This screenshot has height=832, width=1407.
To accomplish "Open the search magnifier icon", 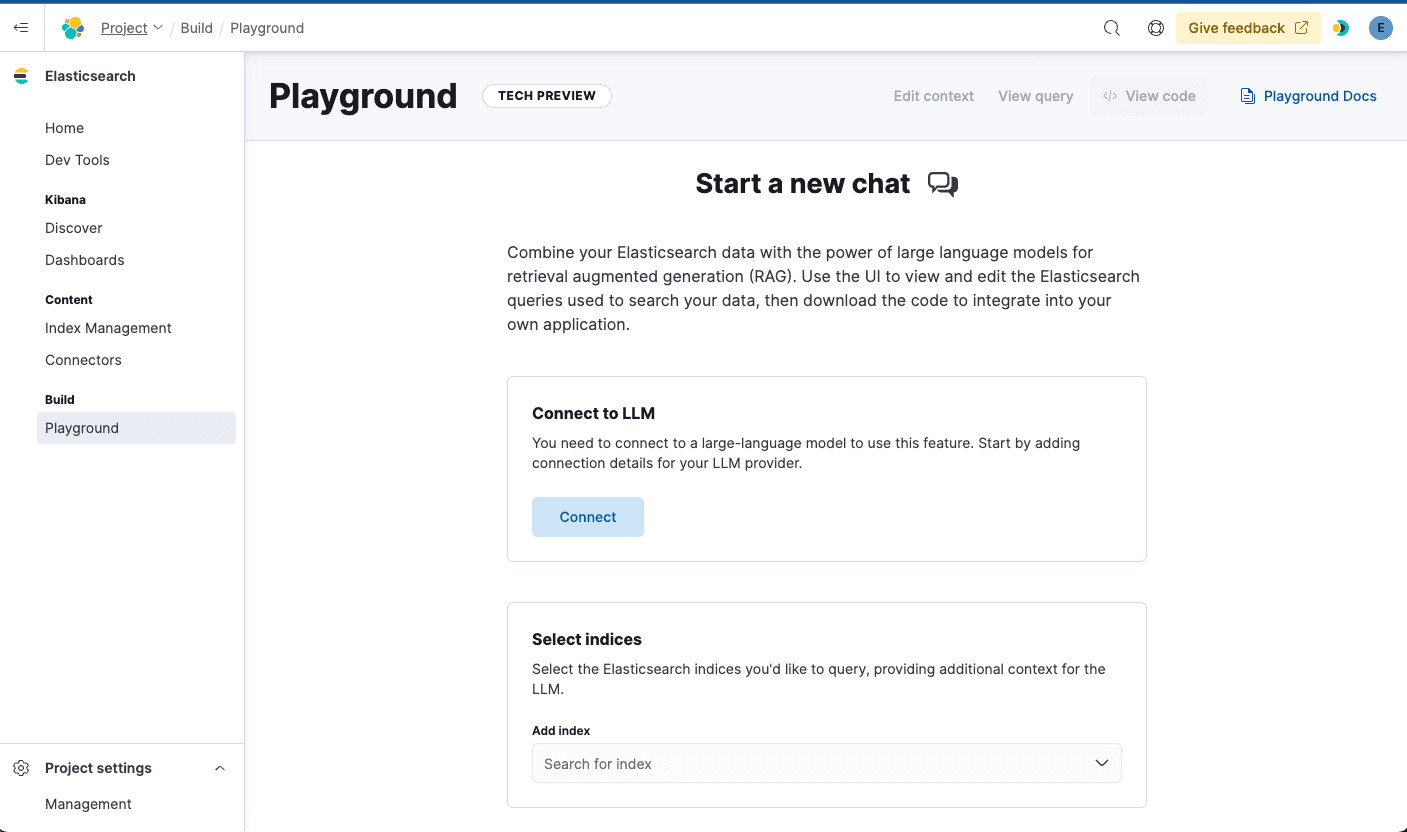I will (1111, 28).
